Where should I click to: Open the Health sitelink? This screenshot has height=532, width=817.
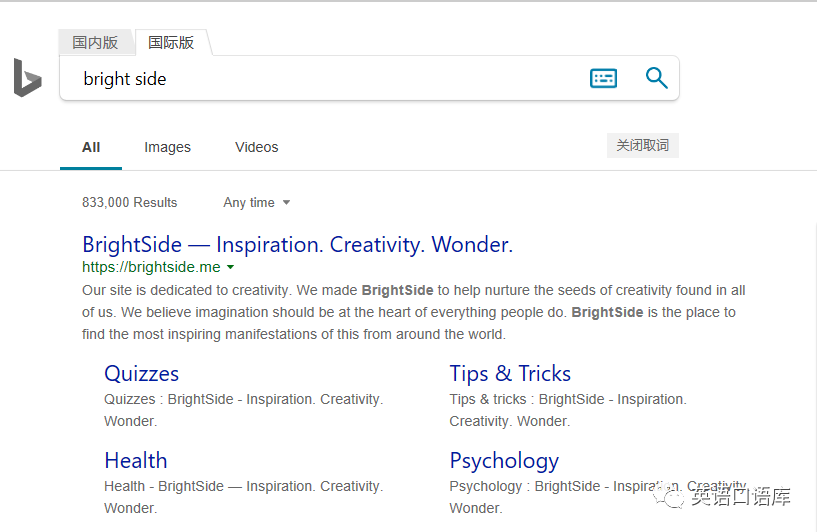tap(135, 461)
